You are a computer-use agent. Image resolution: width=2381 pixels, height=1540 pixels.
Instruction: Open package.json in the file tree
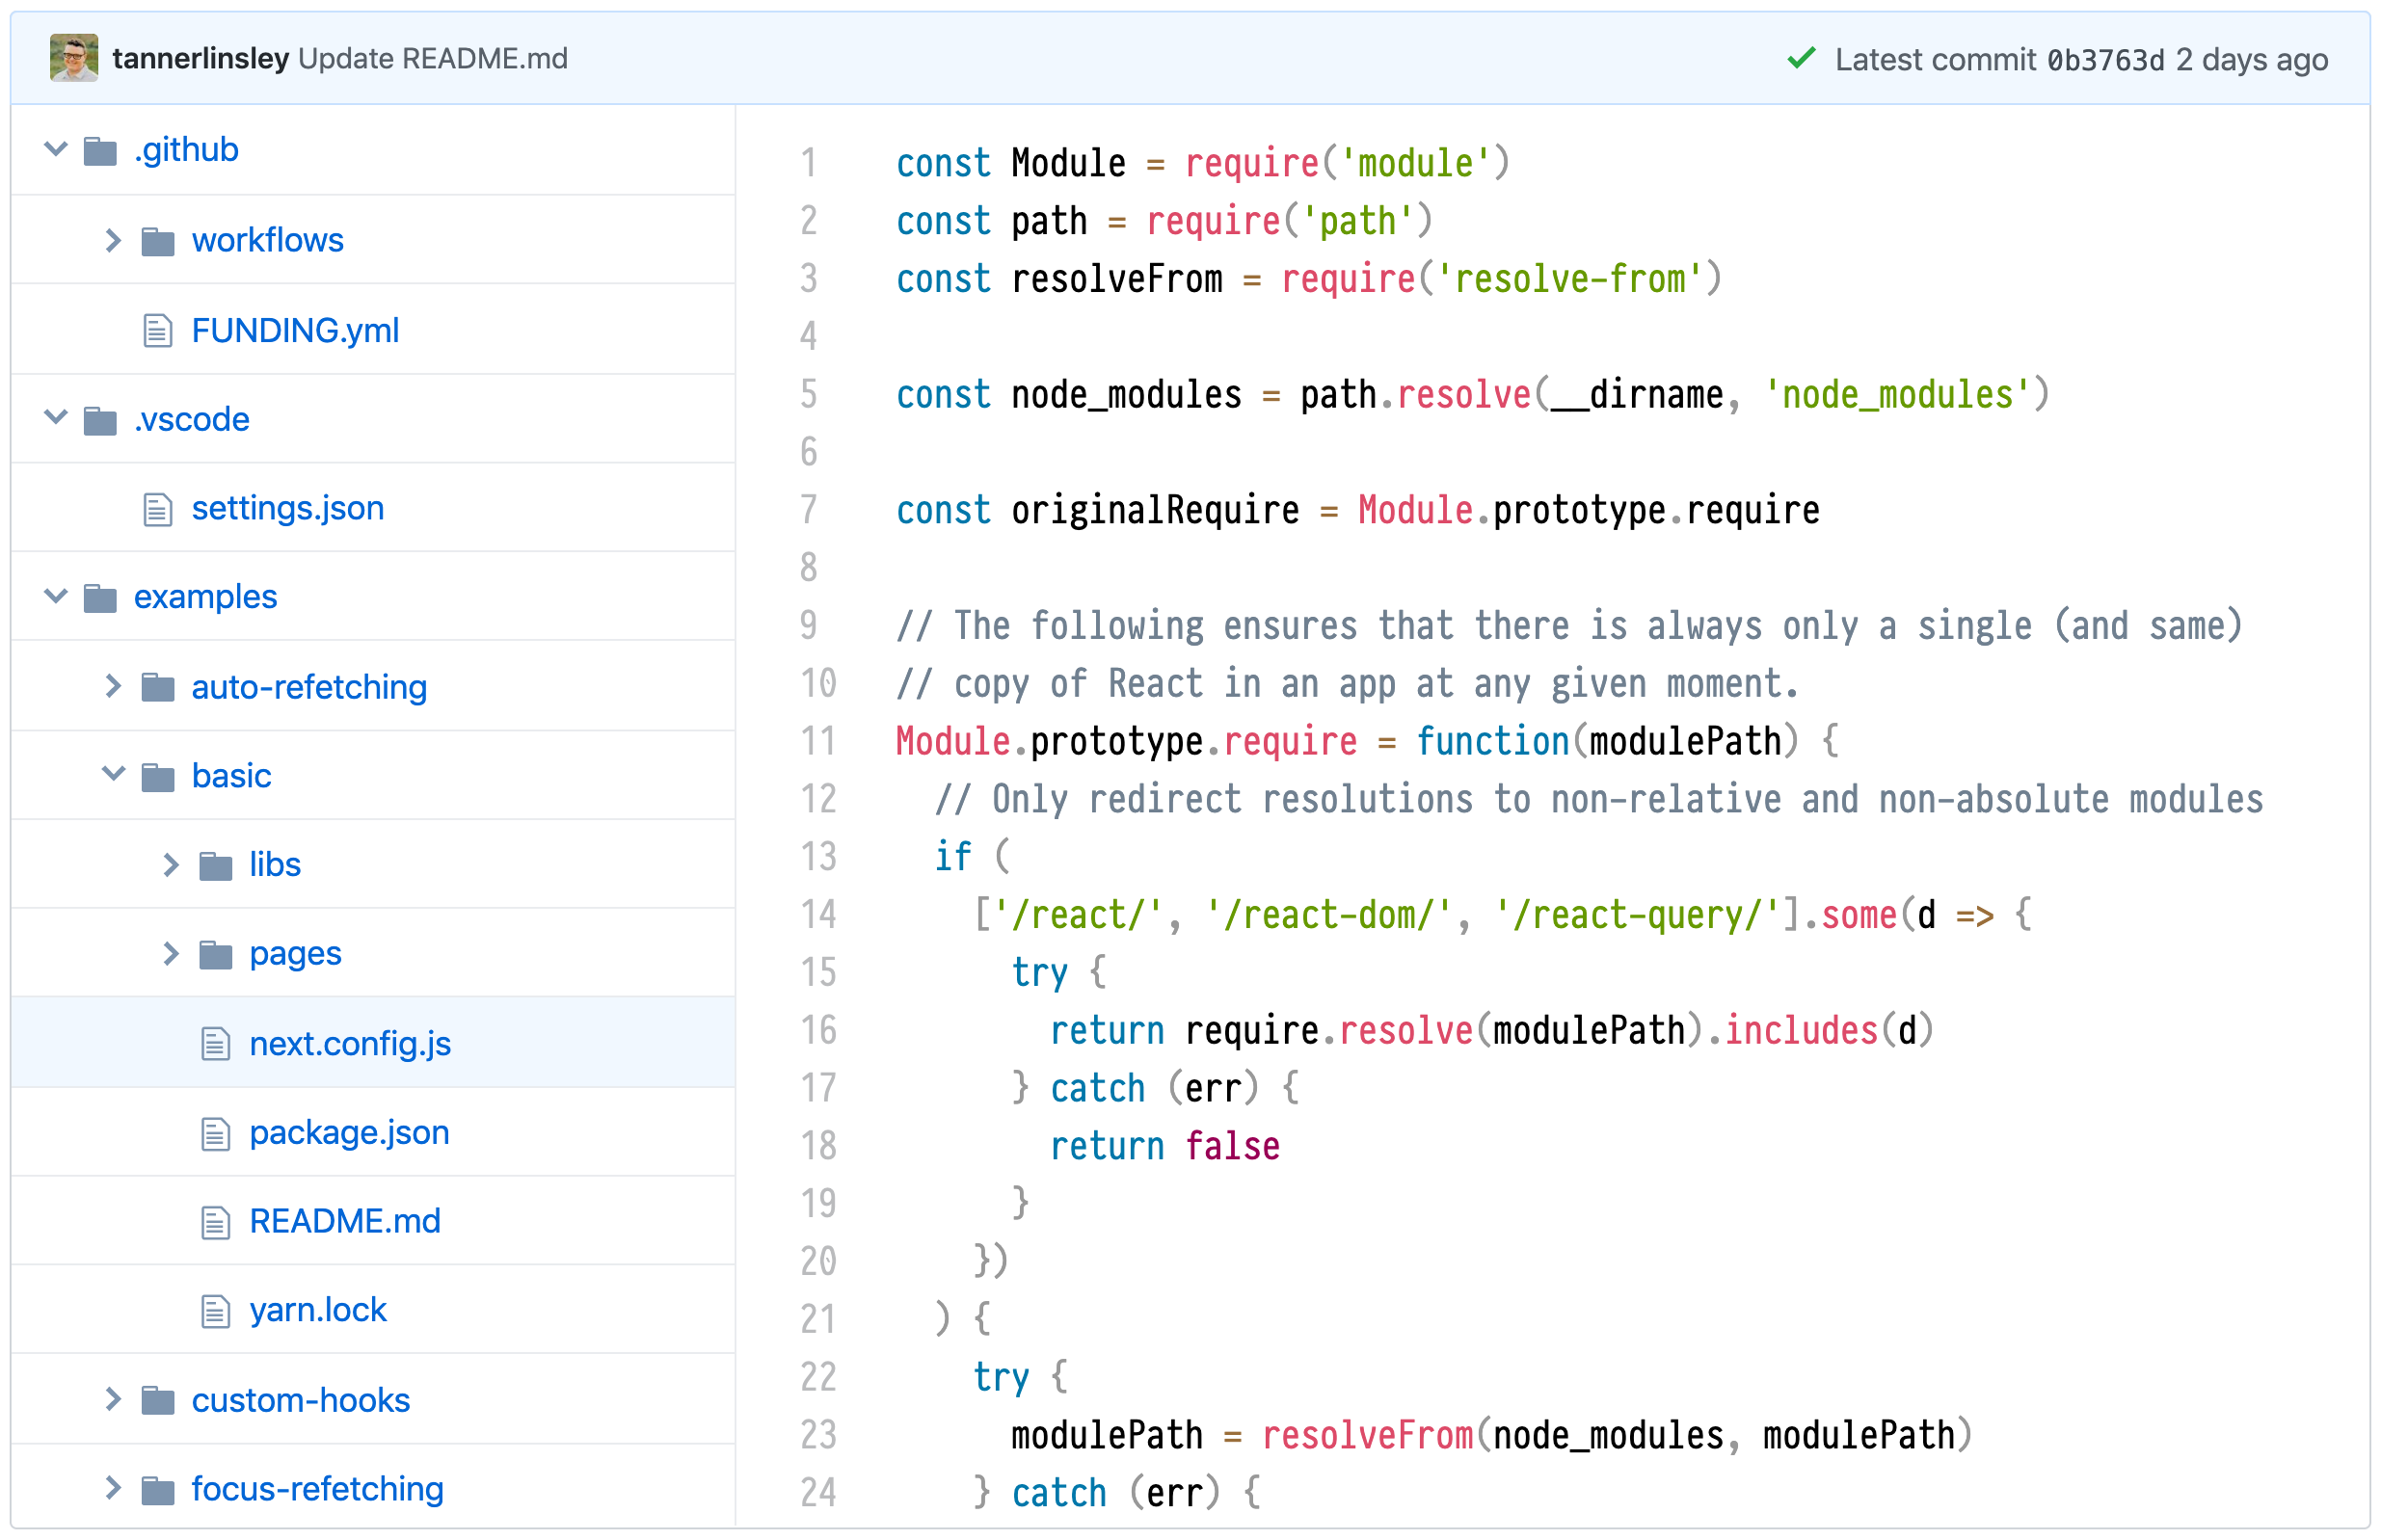348,1132
